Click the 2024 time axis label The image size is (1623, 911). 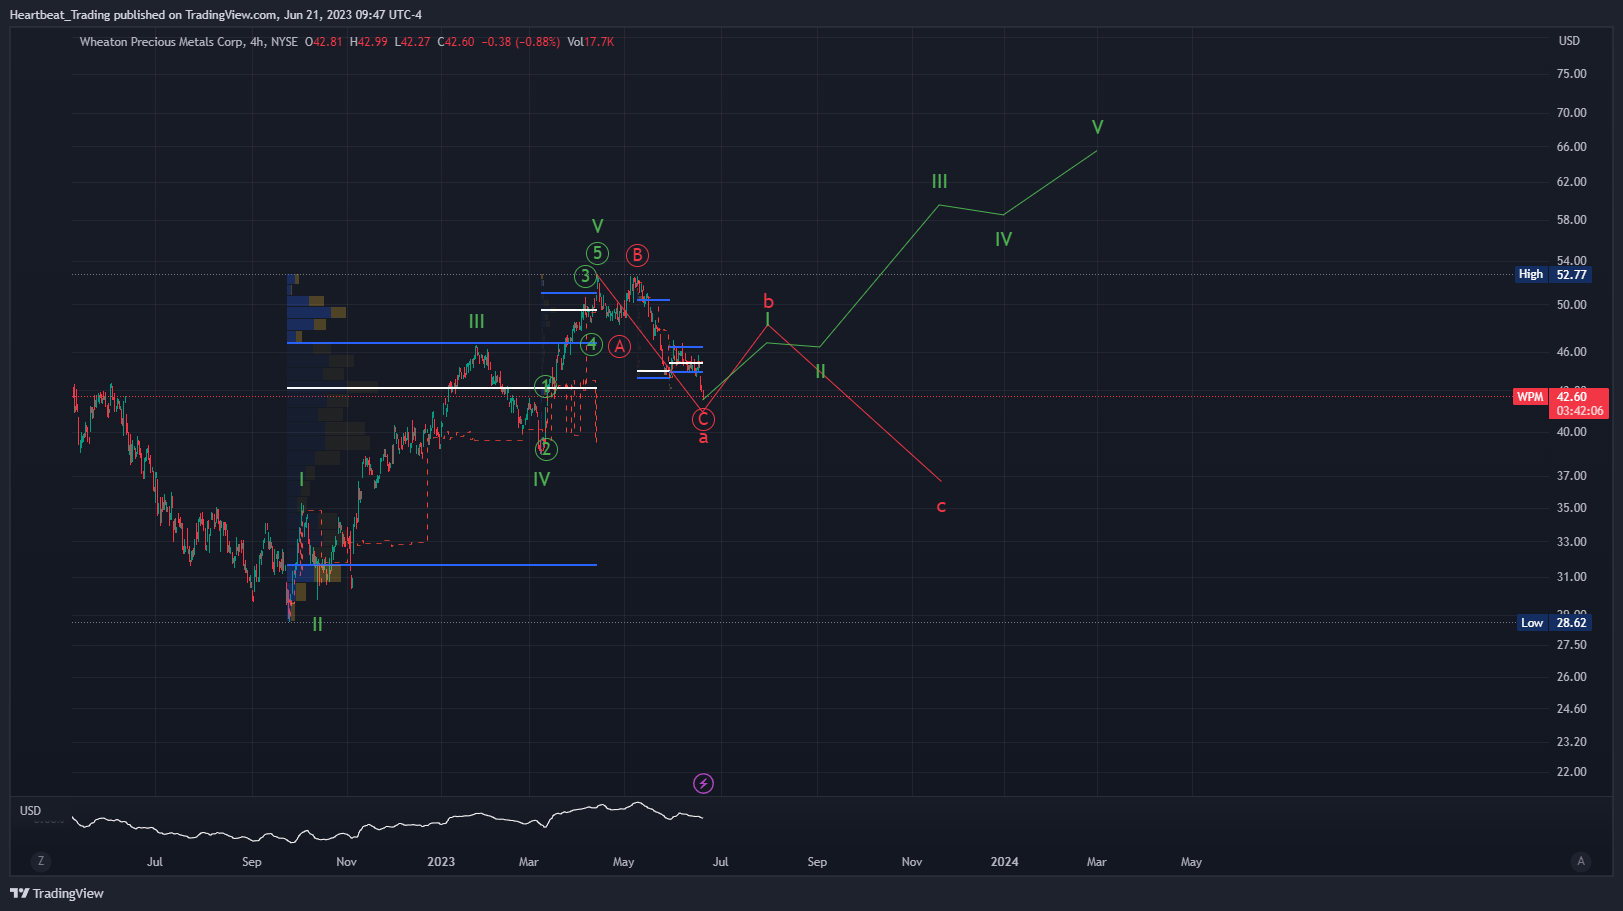click(x=1005, y=862)
